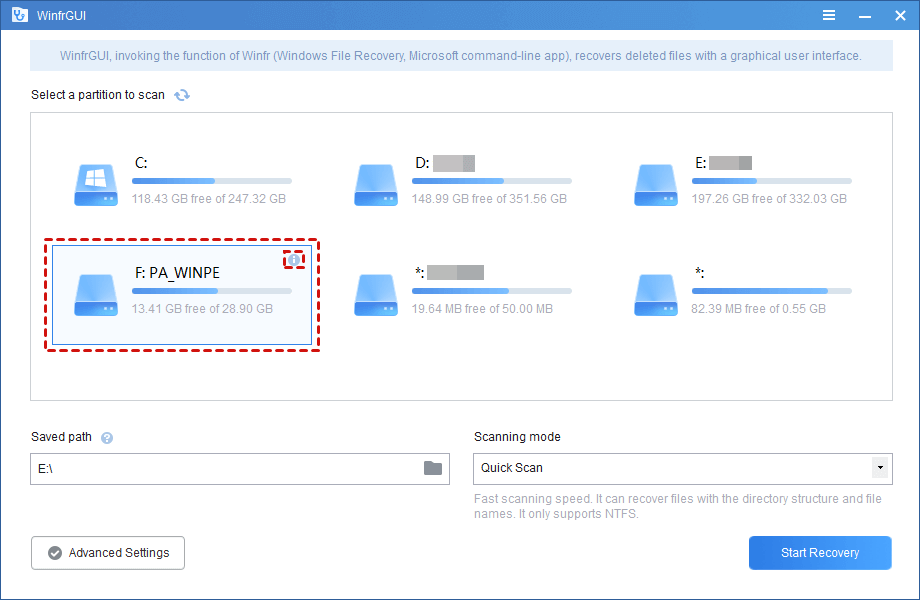Open the Scanning mode dropdown arrow

pos(880,468)
